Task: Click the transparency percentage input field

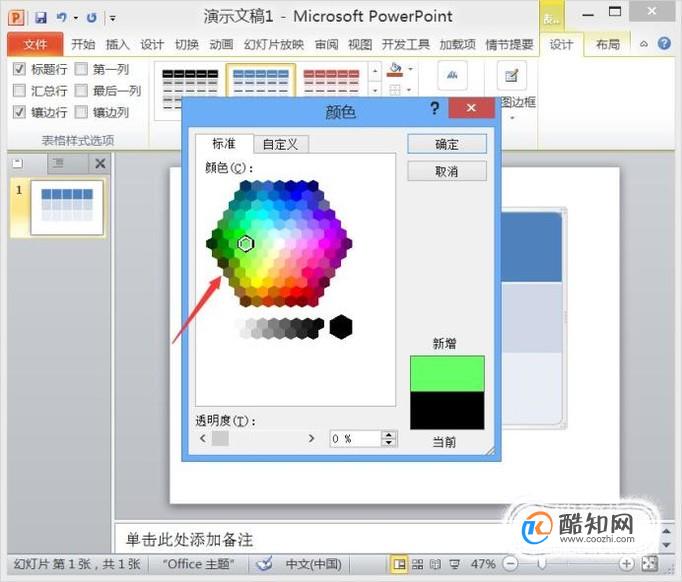Action: [x=355, y=438]
